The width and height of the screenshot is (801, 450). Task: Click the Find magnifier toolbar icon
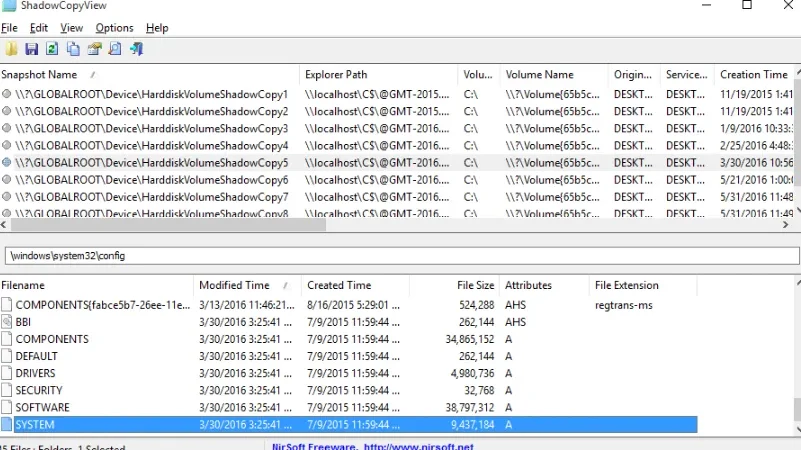point(115,49)
